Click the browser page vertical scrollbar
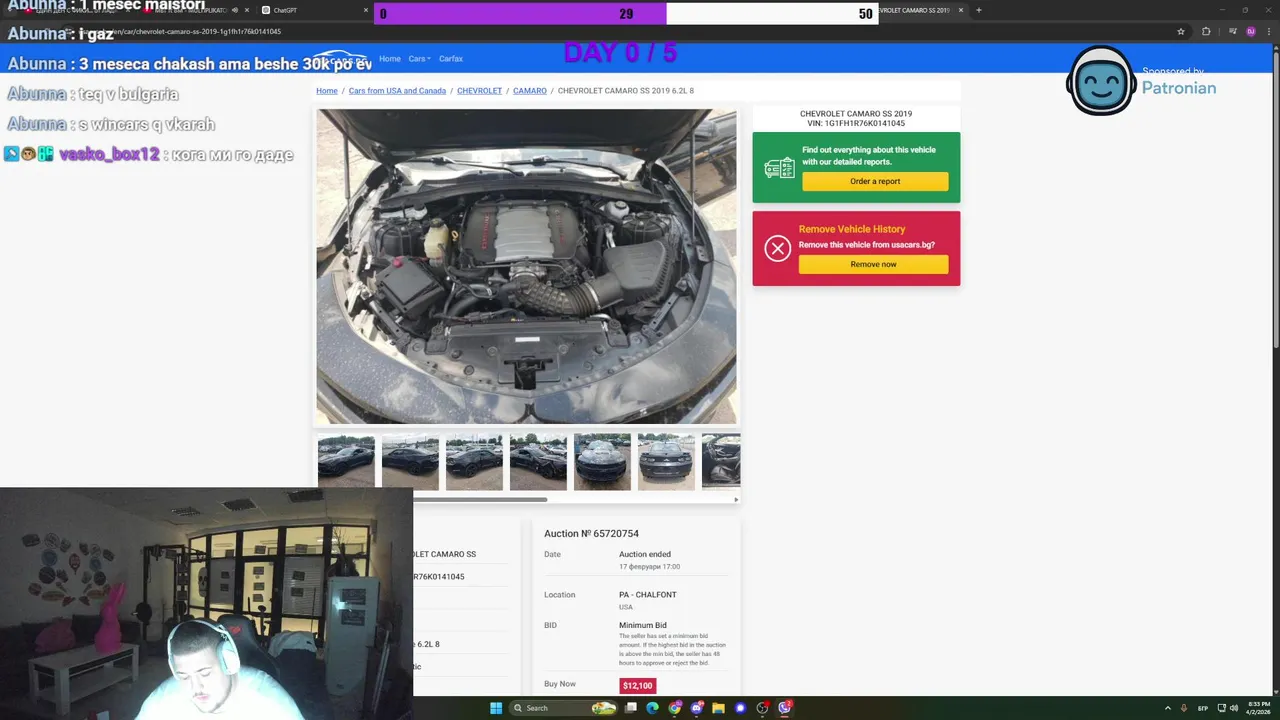The width and height of the screenshot is (1280, 720). [x=1276, y=200]
